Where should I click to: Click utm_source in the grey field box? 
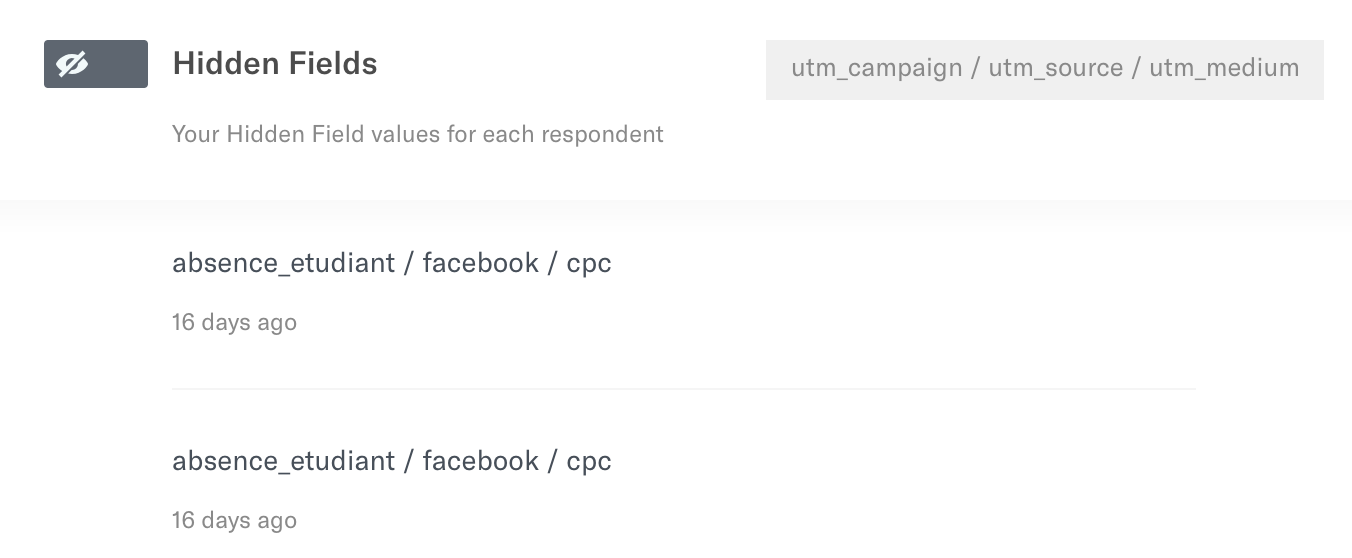pyautogui.click(x=1055, y=68)
